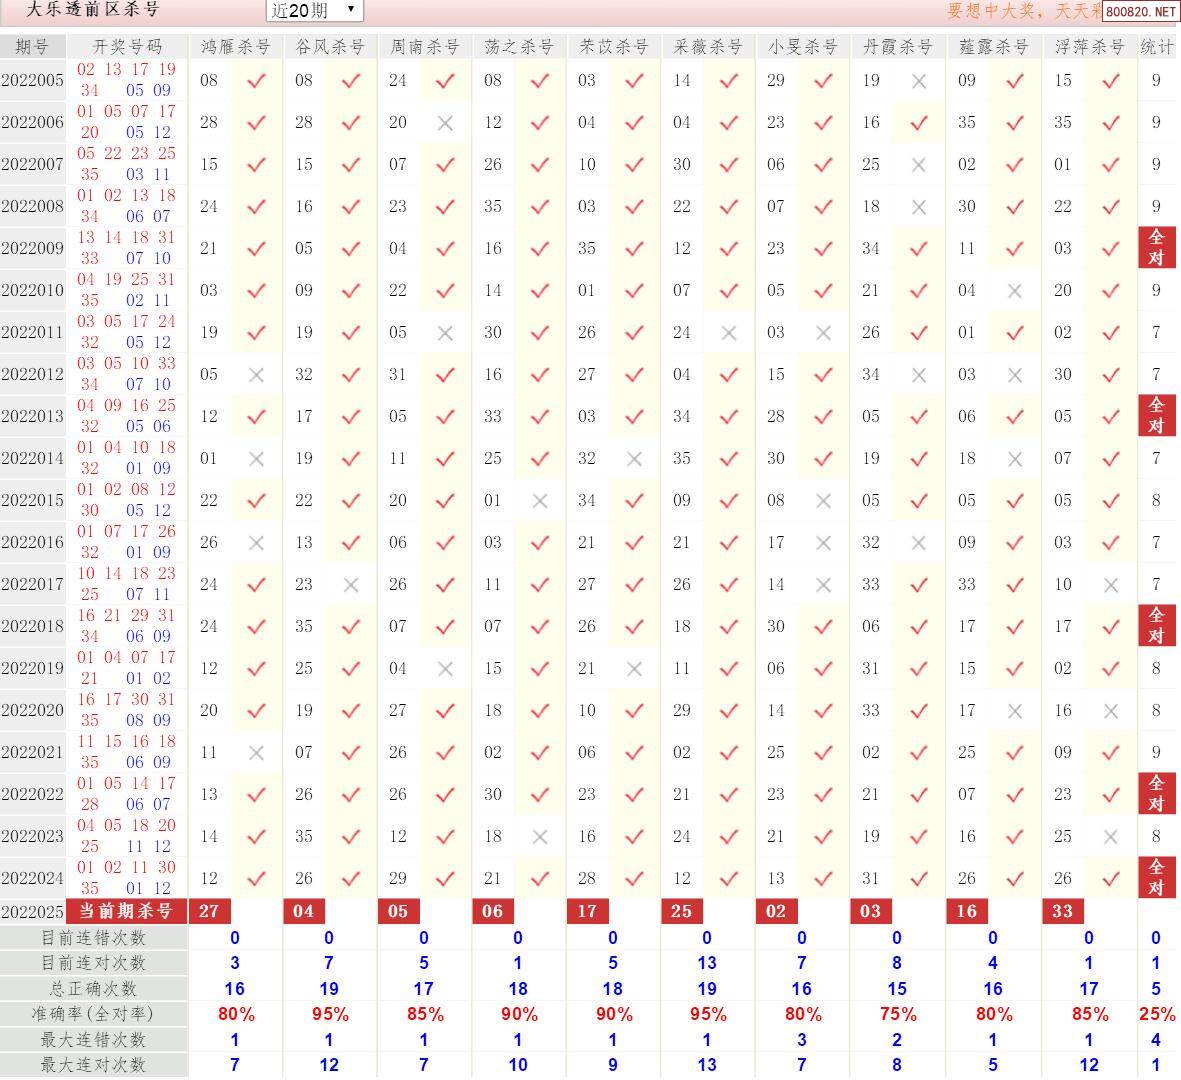Click the 目前连对次数 row label
Image resolution: width=1181 pixels, height=1080 pixels.
point(93,963)
